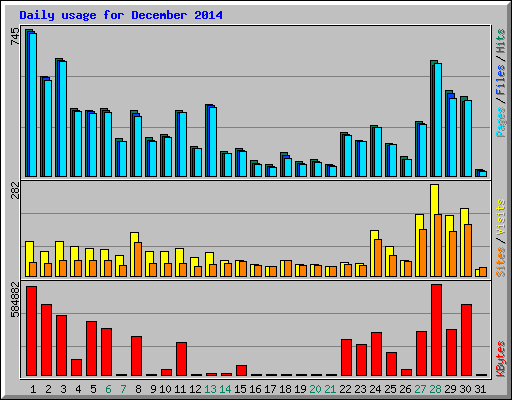Click the 'Daily usage for December 2014' title
The image size is (512, 400).
click(121, 15)
